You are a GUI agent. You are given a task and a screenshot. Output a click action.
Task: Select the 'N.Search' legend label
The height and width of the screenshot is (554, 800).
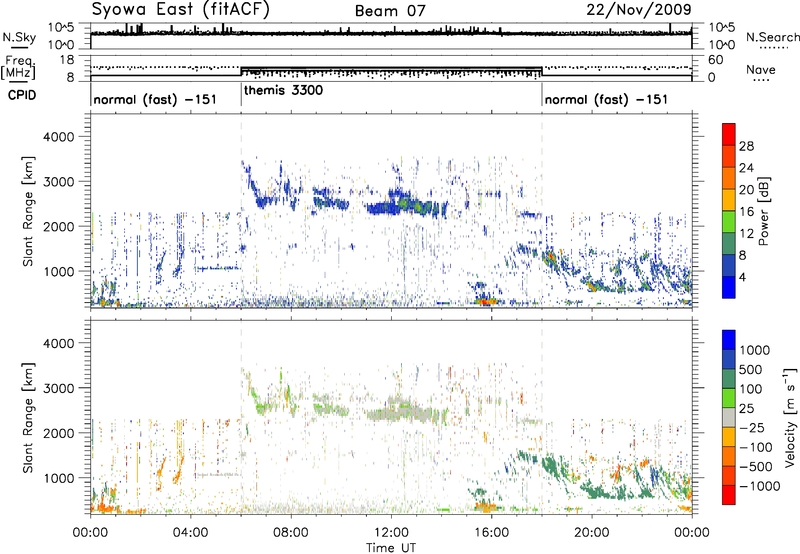(x=772, y=37)
